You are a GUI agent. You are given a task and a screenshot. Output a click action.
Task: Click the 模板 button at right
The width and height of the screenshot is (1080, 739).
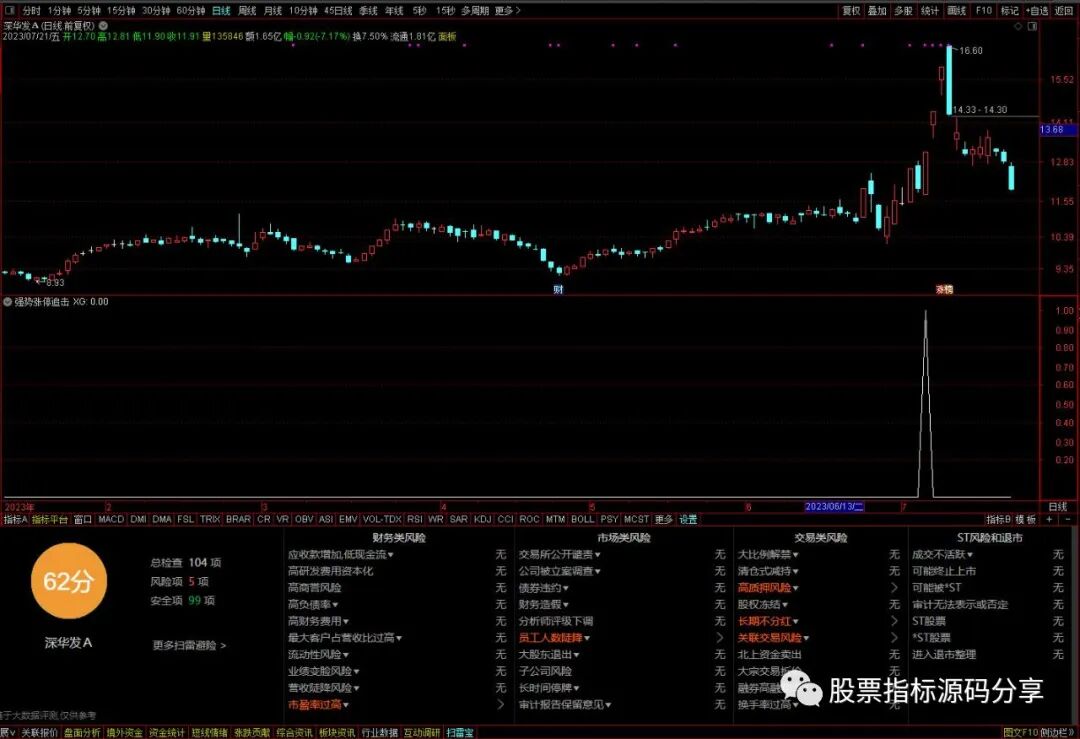point(1026,519)
